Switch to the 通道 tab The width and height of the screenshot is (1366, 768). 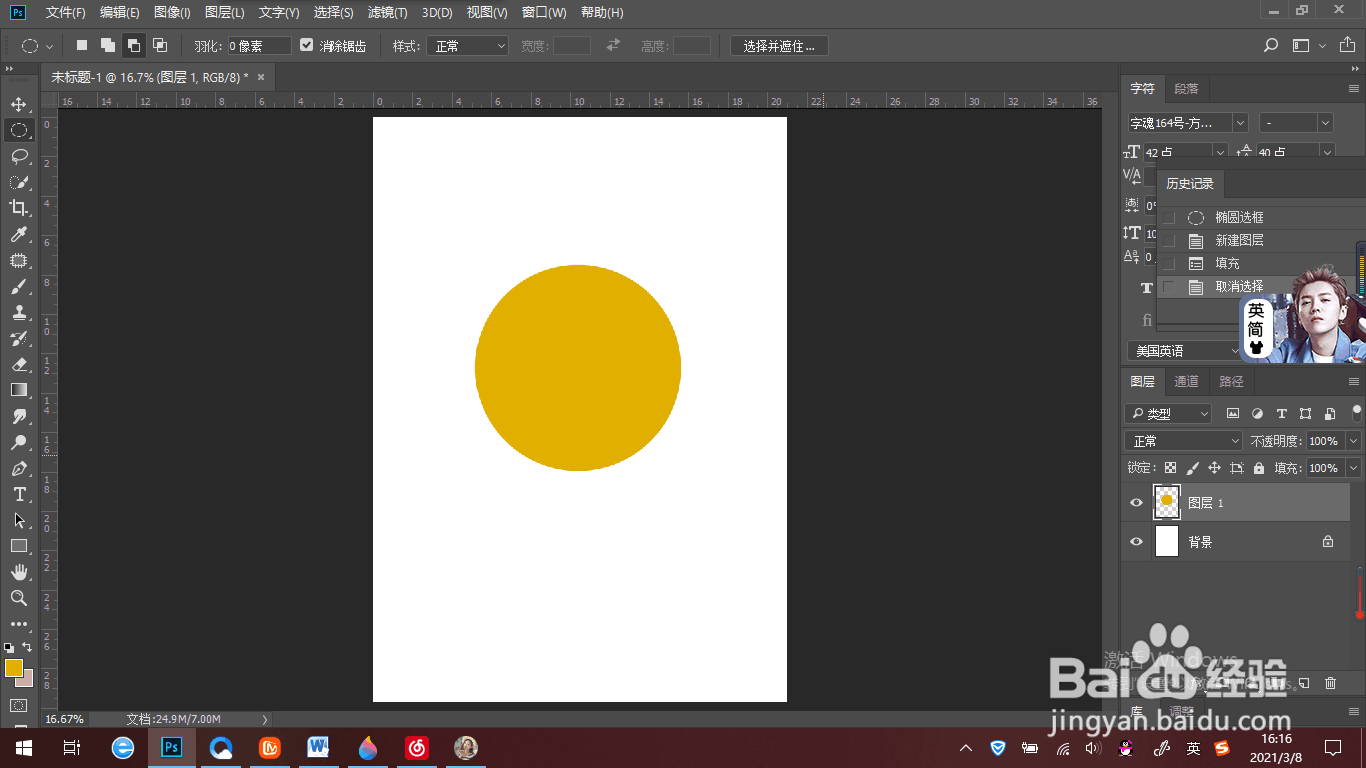(x=1186, y=381)
